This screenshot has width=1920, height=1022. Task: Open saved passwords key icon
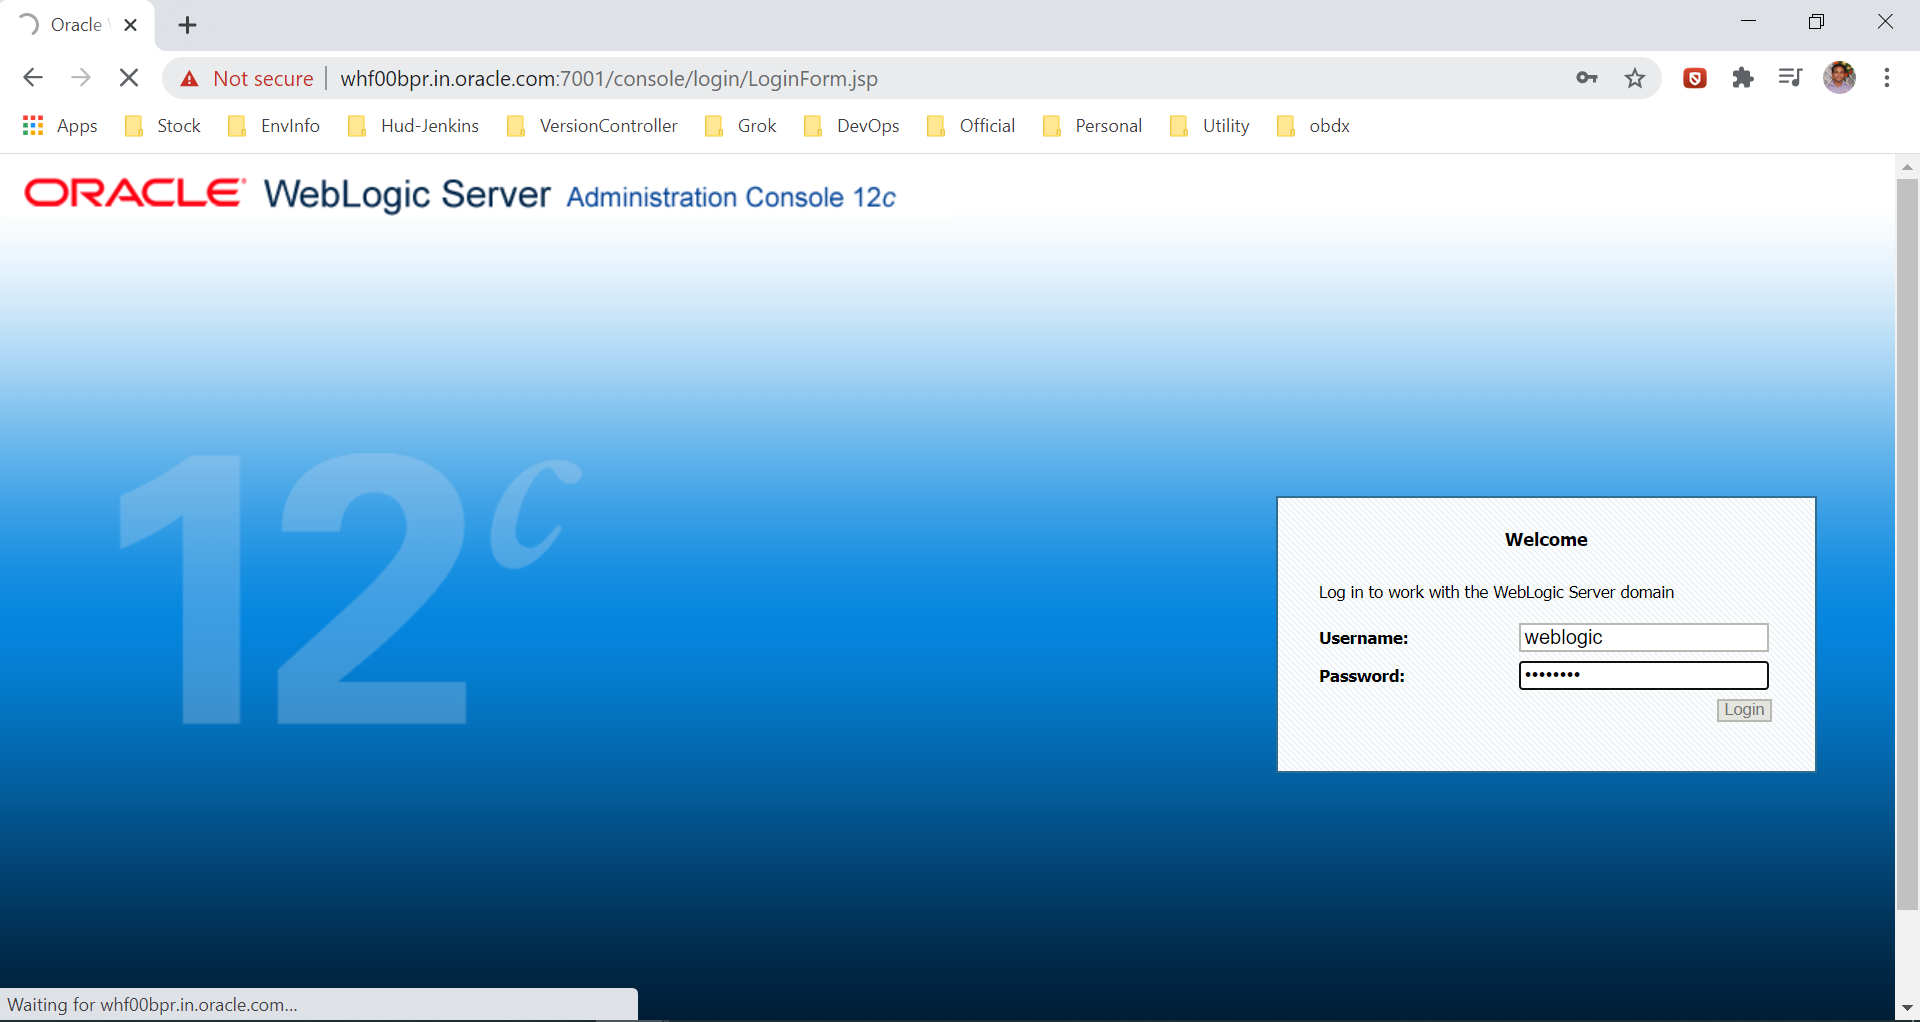pos(1587,78)
